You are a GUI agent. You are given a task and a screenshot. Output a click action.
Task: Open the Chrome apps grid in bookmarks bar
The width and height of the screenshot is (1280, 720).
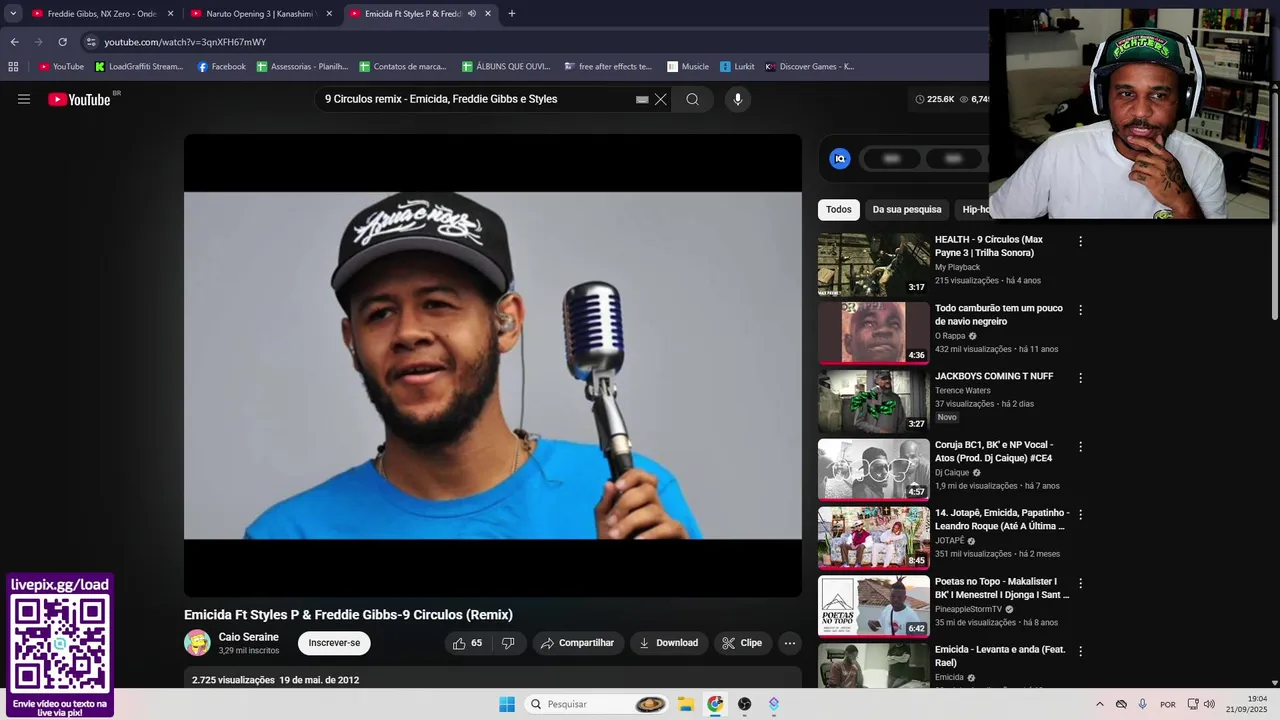pos(13,67)
